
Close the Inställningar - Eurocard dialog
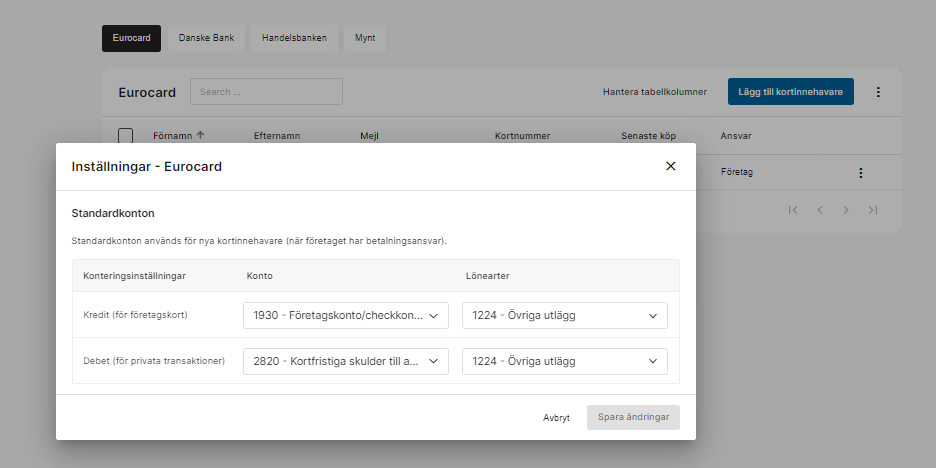click(x=670, y=166)
